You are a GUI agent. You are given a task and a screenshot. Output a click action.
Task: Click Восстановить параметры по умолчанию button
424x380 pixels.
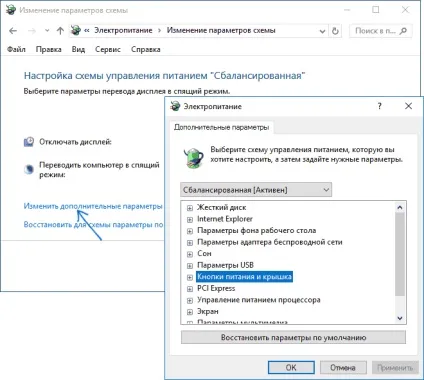pos(293,338)
